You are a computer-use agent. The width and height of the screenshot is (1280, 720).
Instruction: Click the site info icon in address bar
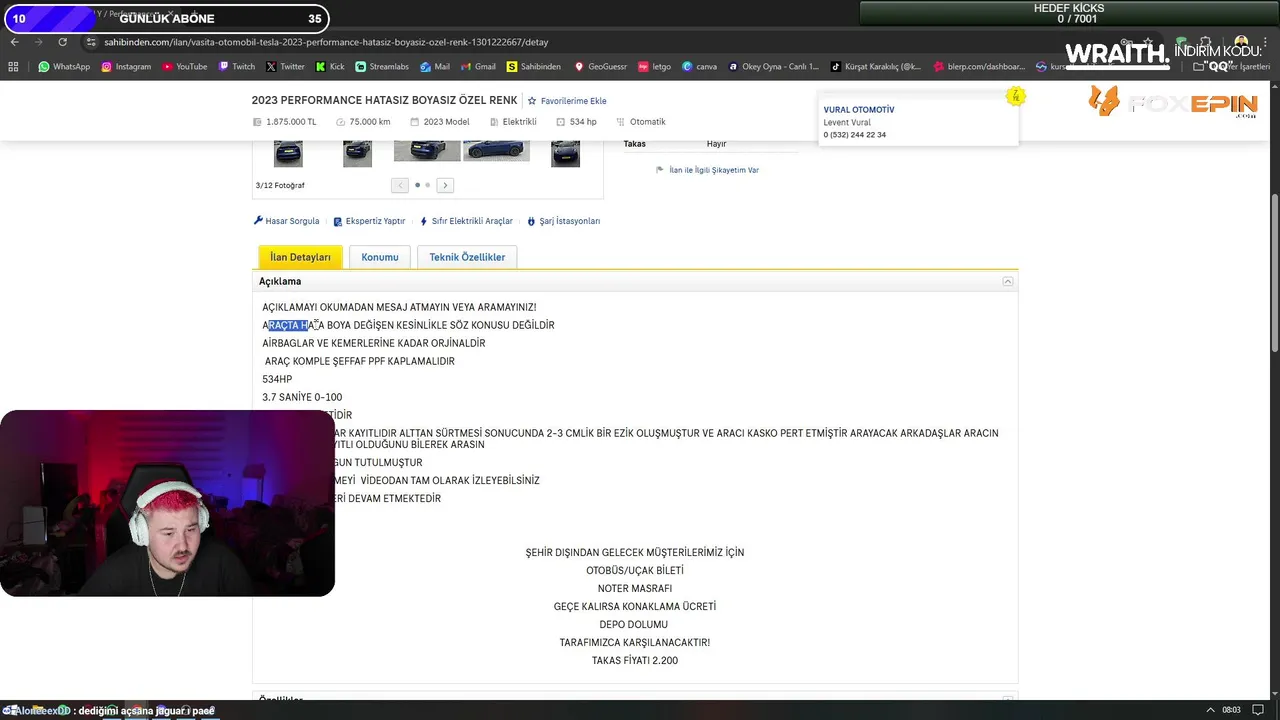click(91, 42)
